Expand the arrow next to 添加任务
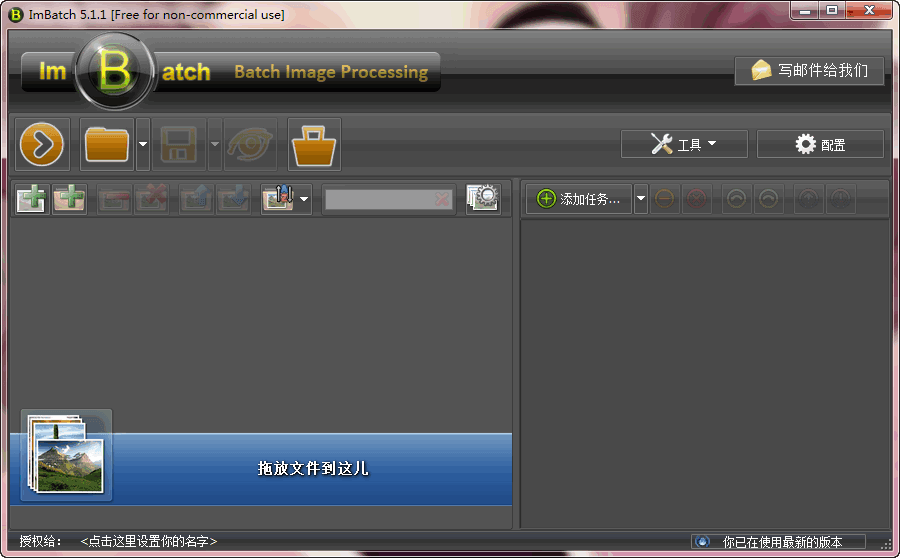 click(641, 199)
